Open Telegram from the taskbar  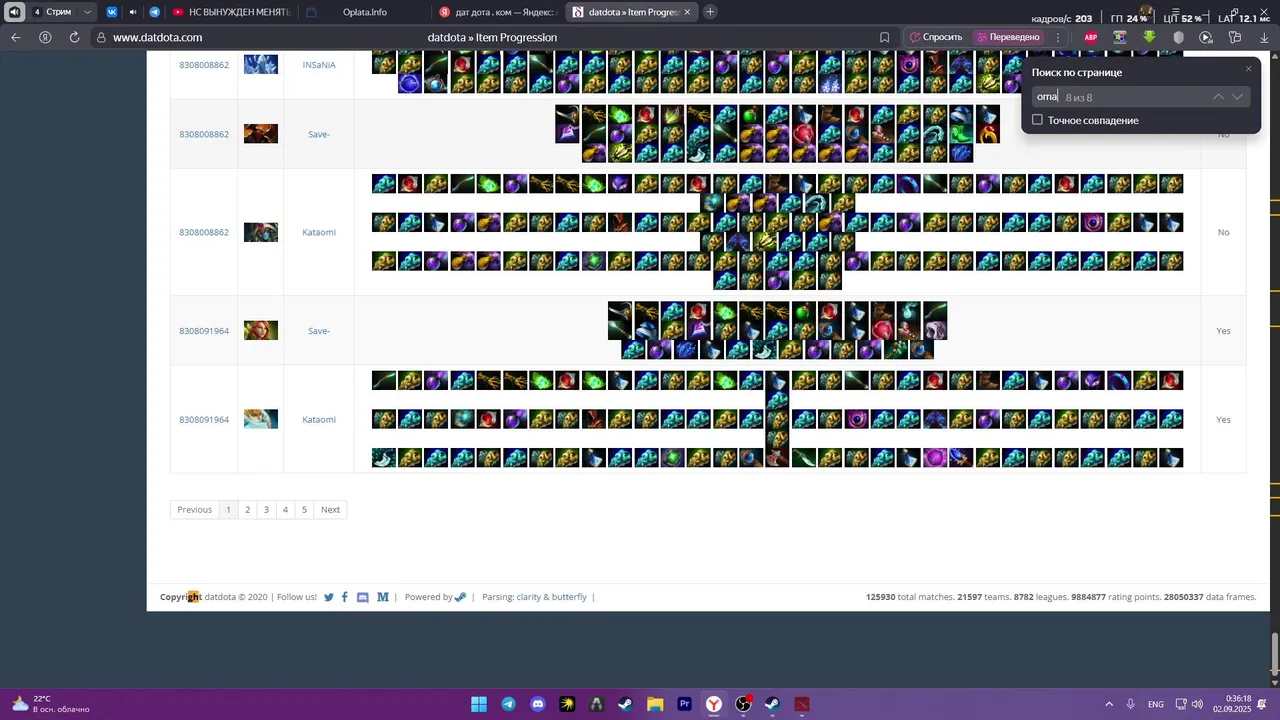pyautogui.click(x=509, y=704)
